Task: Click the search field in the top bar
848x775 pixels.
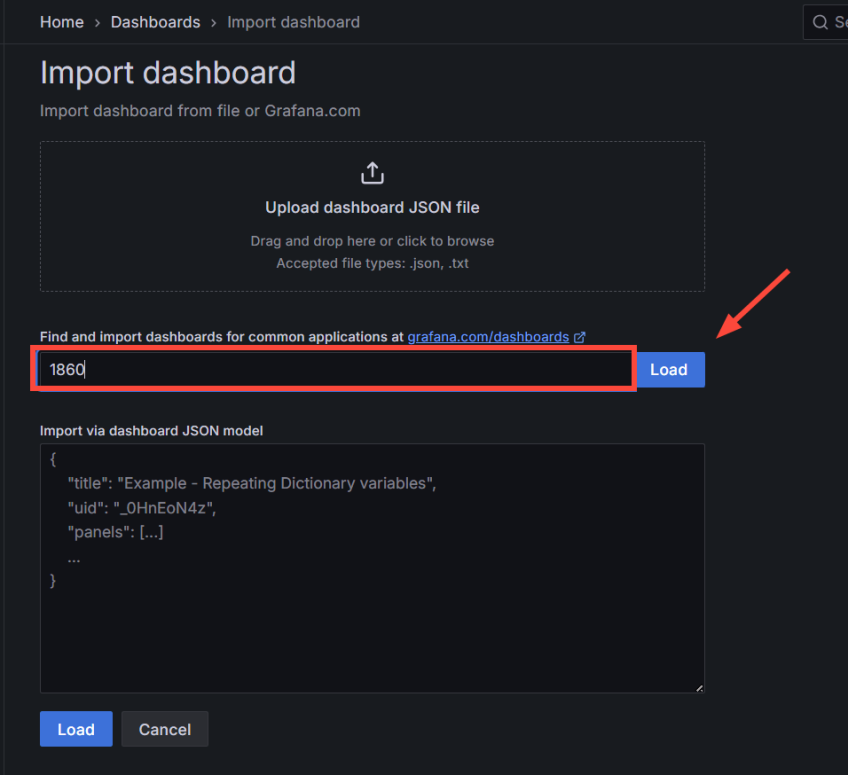Action: click(x=835, y=21)
